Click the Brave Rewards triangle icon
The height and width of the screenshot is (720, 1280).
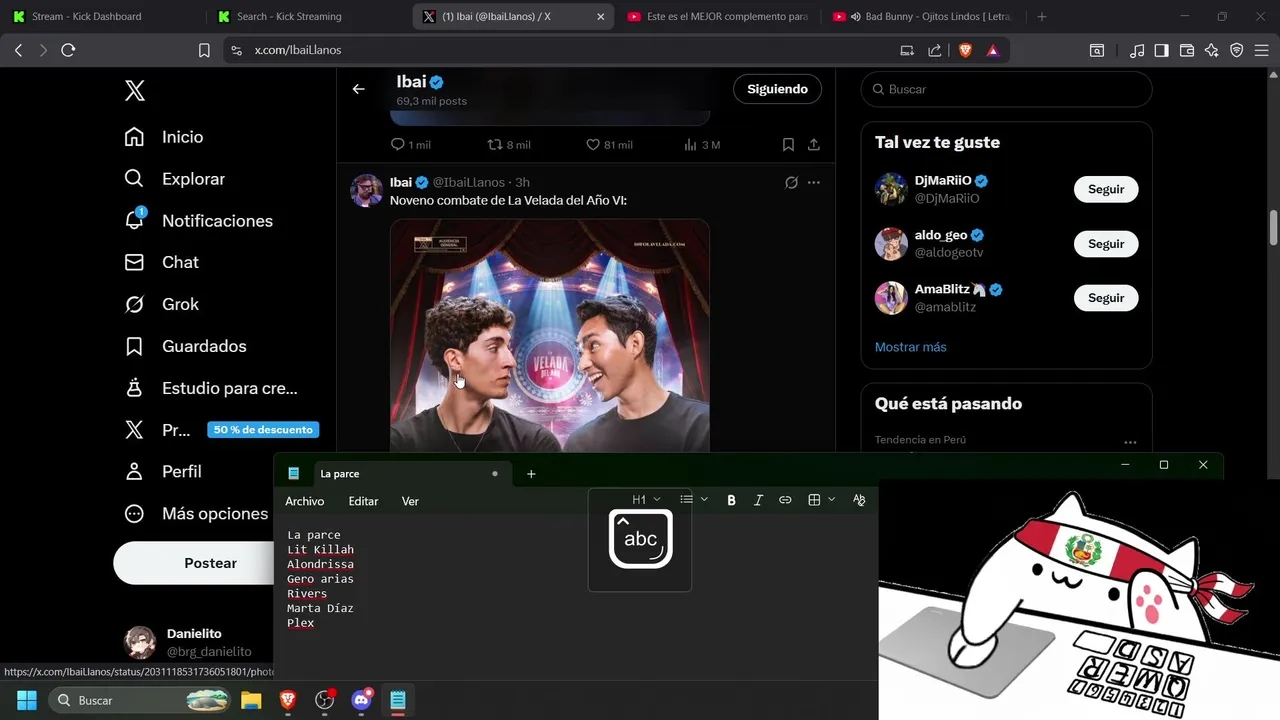pyautogui.click(x=993, y=50)
